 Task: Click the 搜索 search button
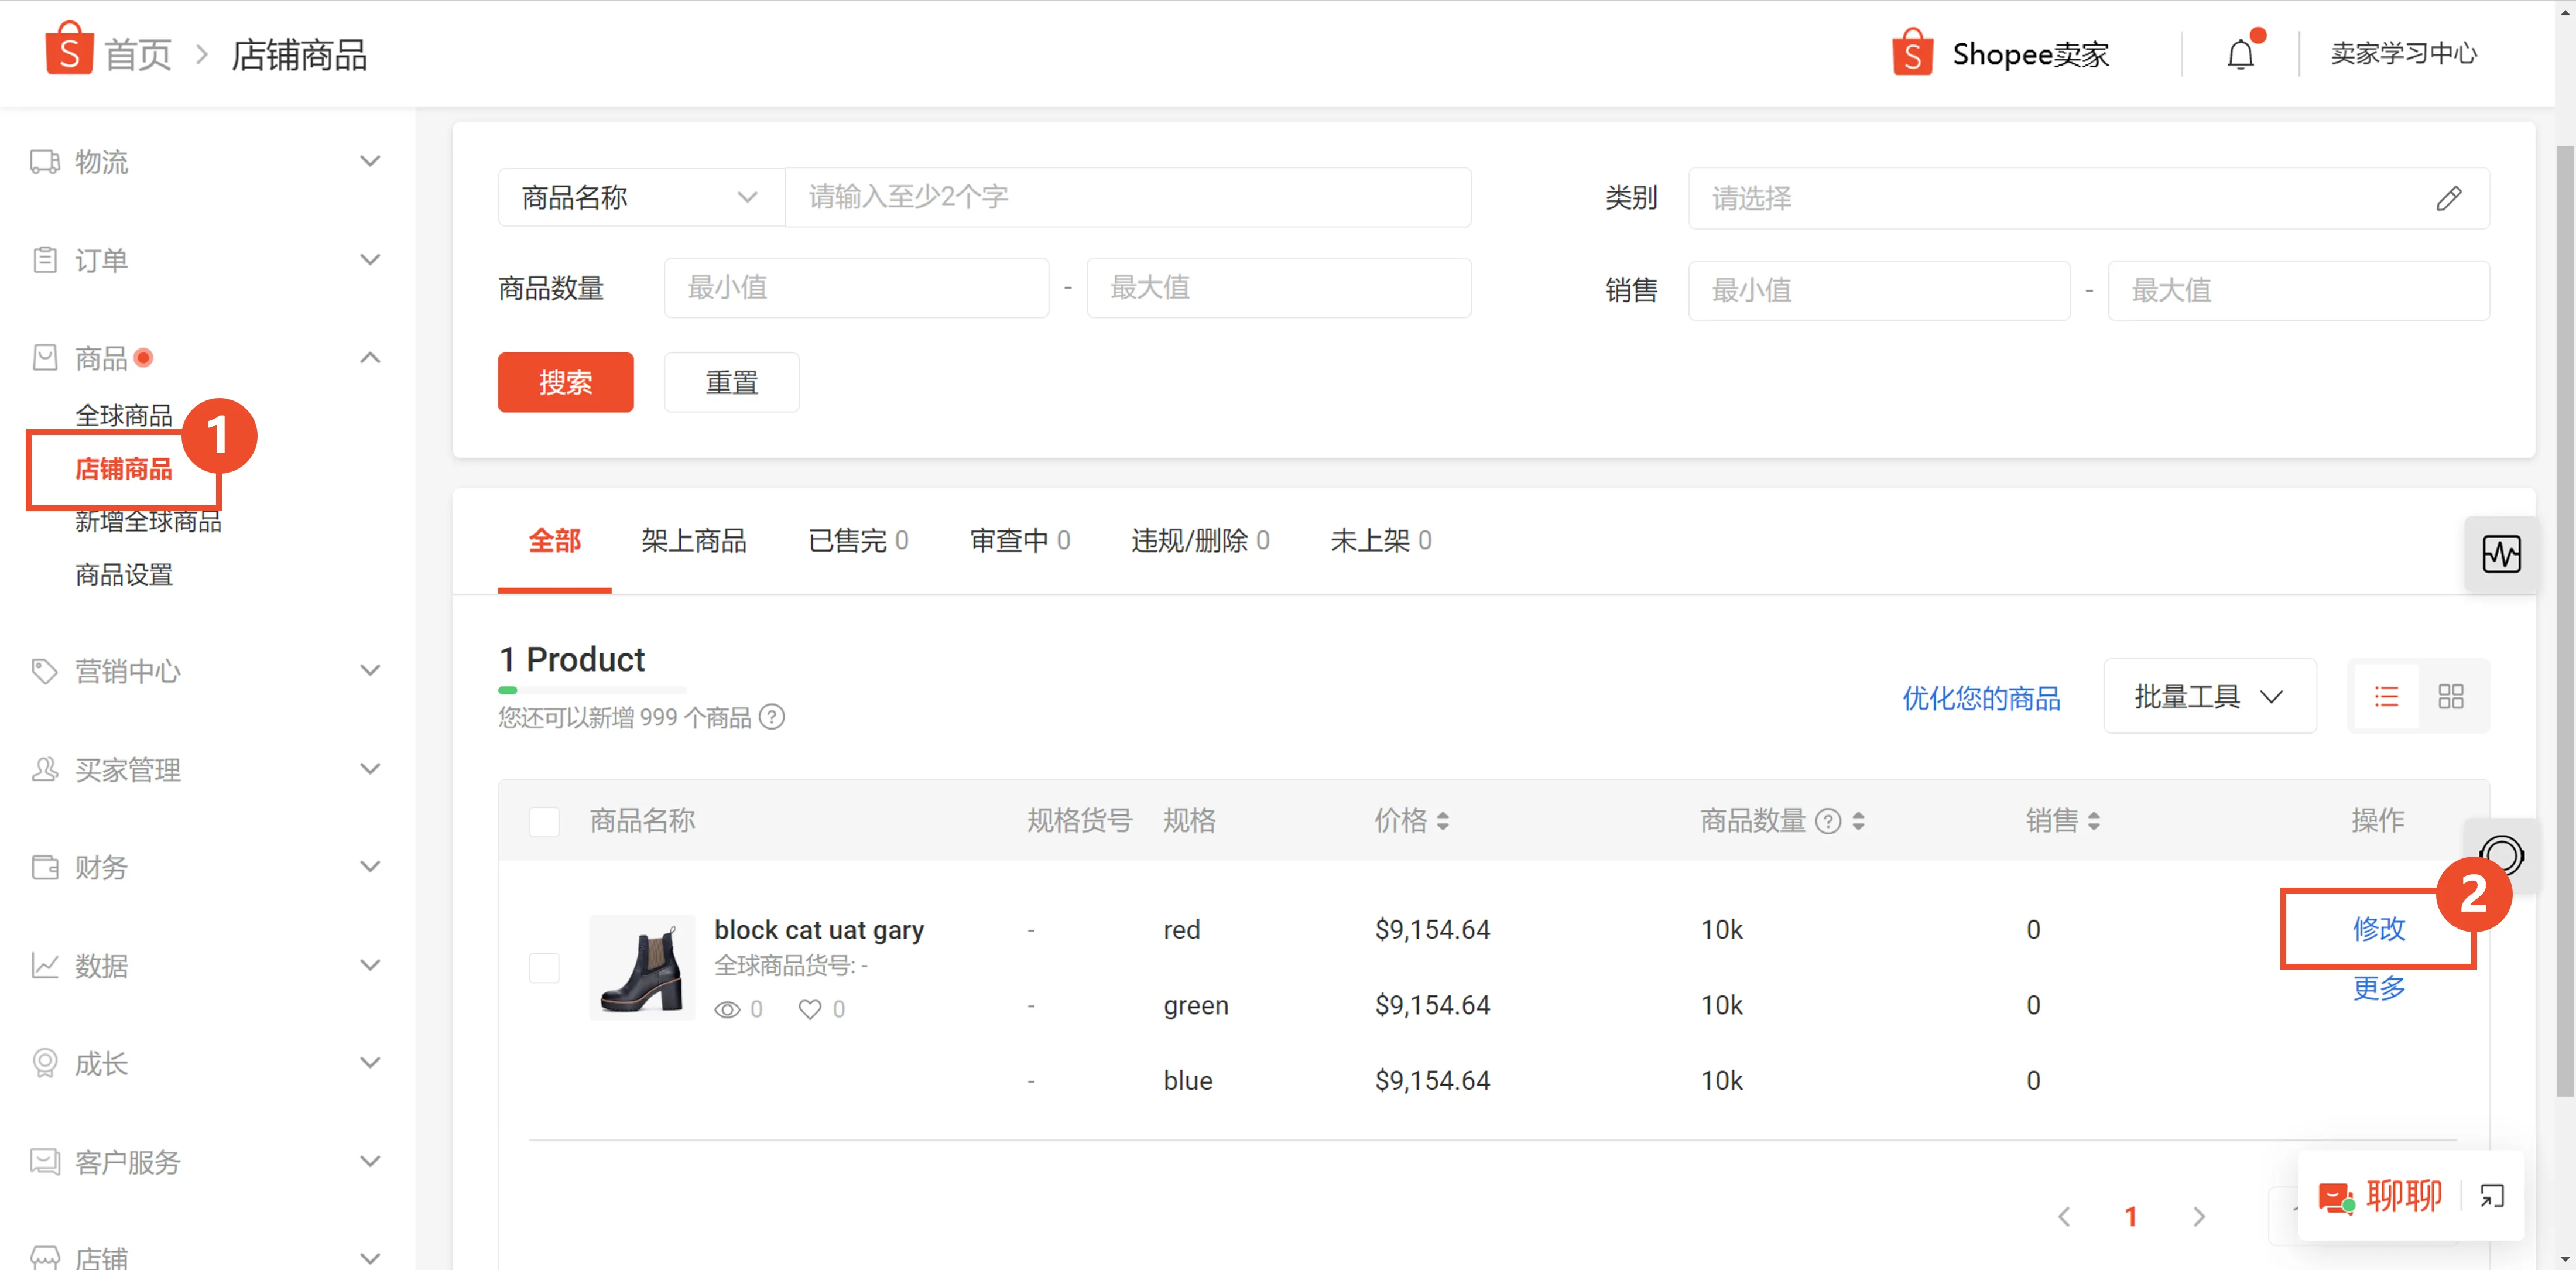(x=565, y=382)
